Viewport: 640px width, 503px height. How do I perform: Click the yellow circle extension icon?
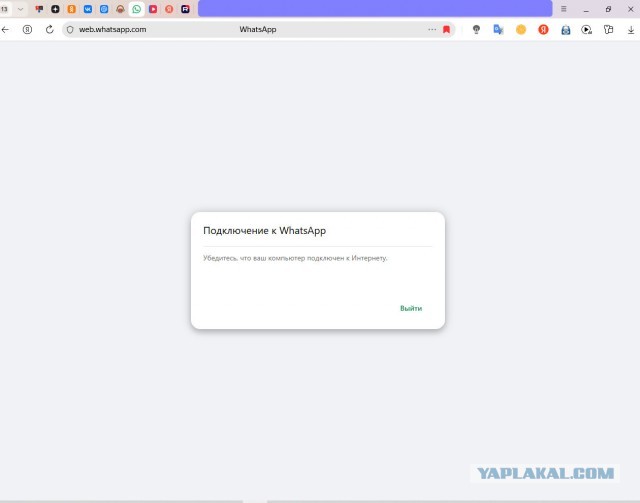(x=521, y=29)
